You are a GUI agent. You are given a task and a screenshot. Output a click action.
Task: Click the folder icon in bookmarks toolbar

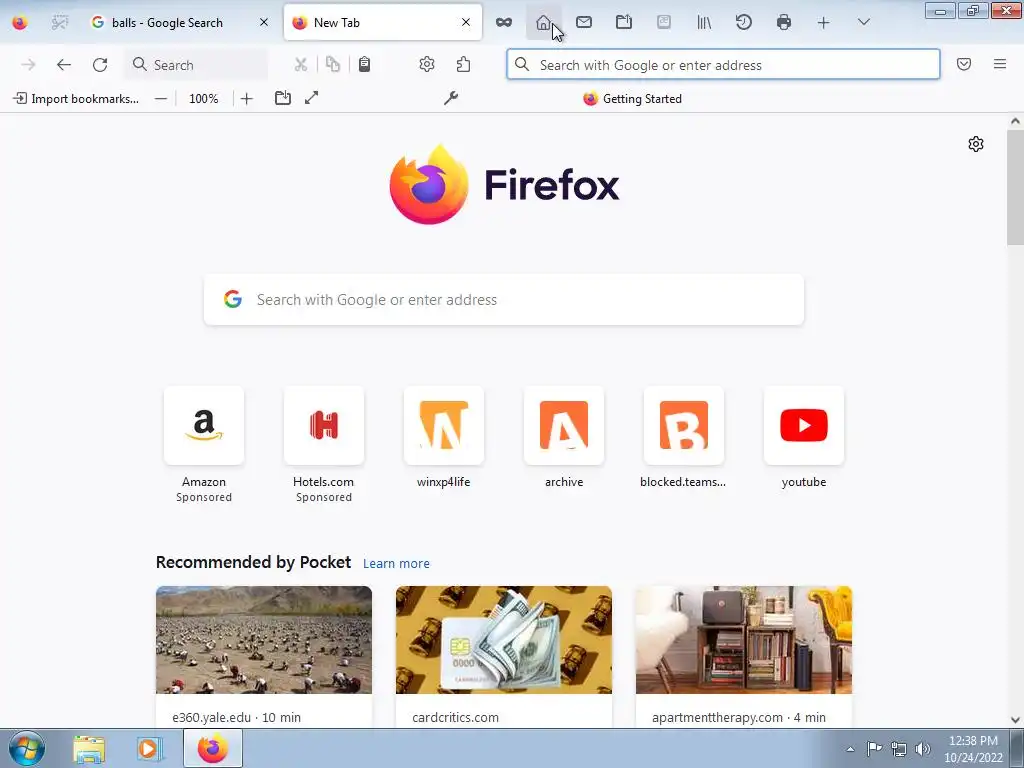pyautogui.click(x=283, y=99)
